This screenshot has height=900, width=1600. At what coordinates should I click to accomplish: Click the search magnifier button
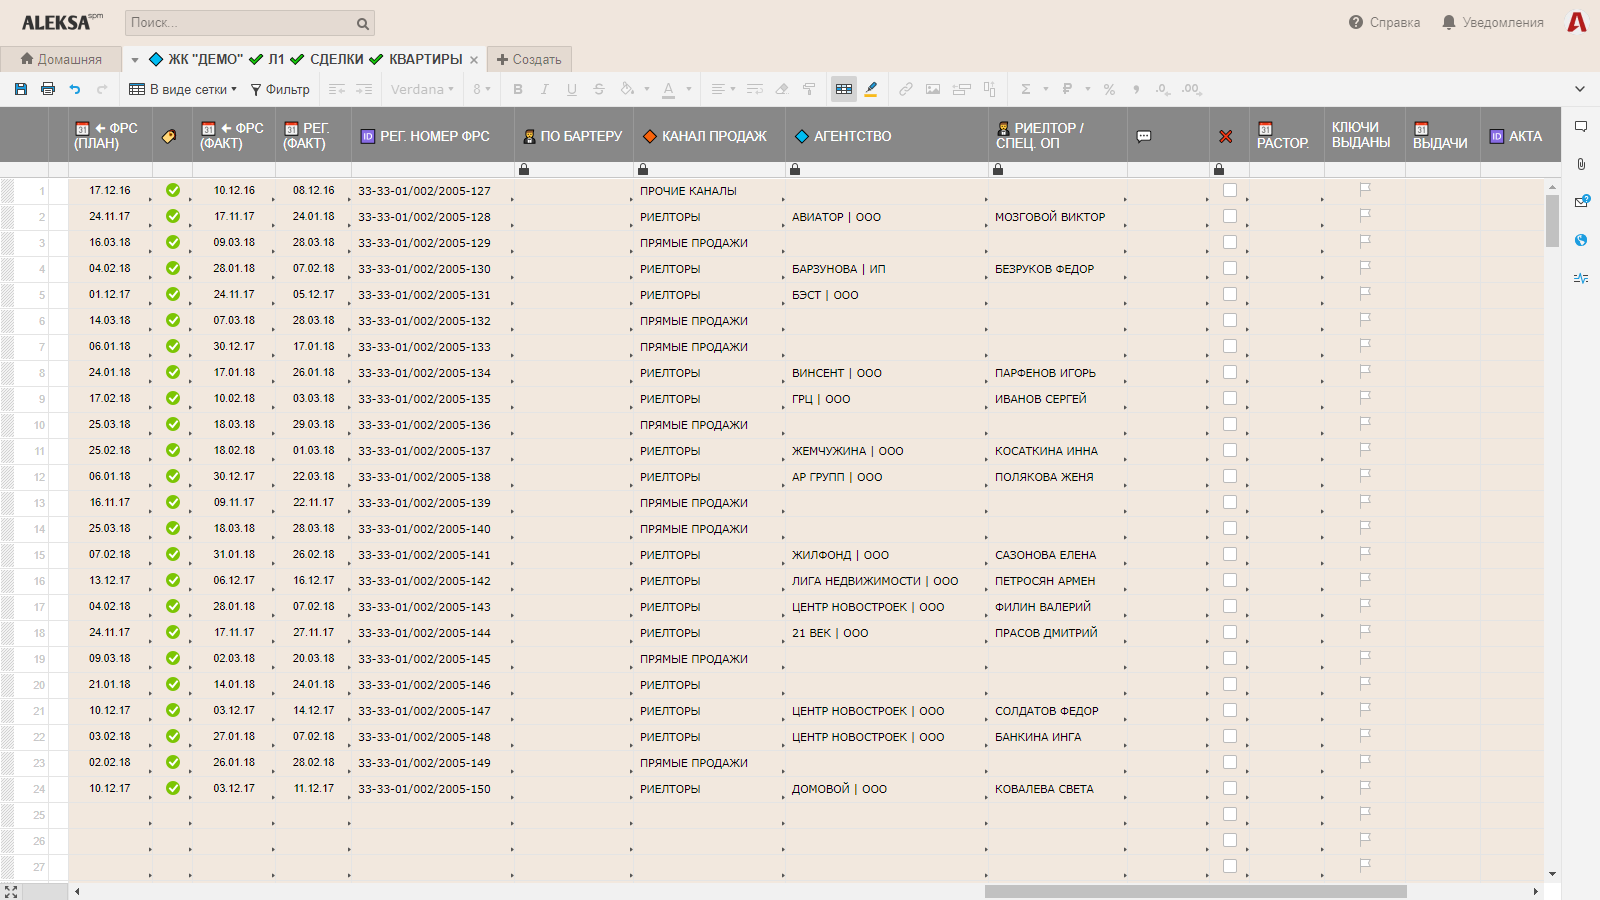coord(362,23)
